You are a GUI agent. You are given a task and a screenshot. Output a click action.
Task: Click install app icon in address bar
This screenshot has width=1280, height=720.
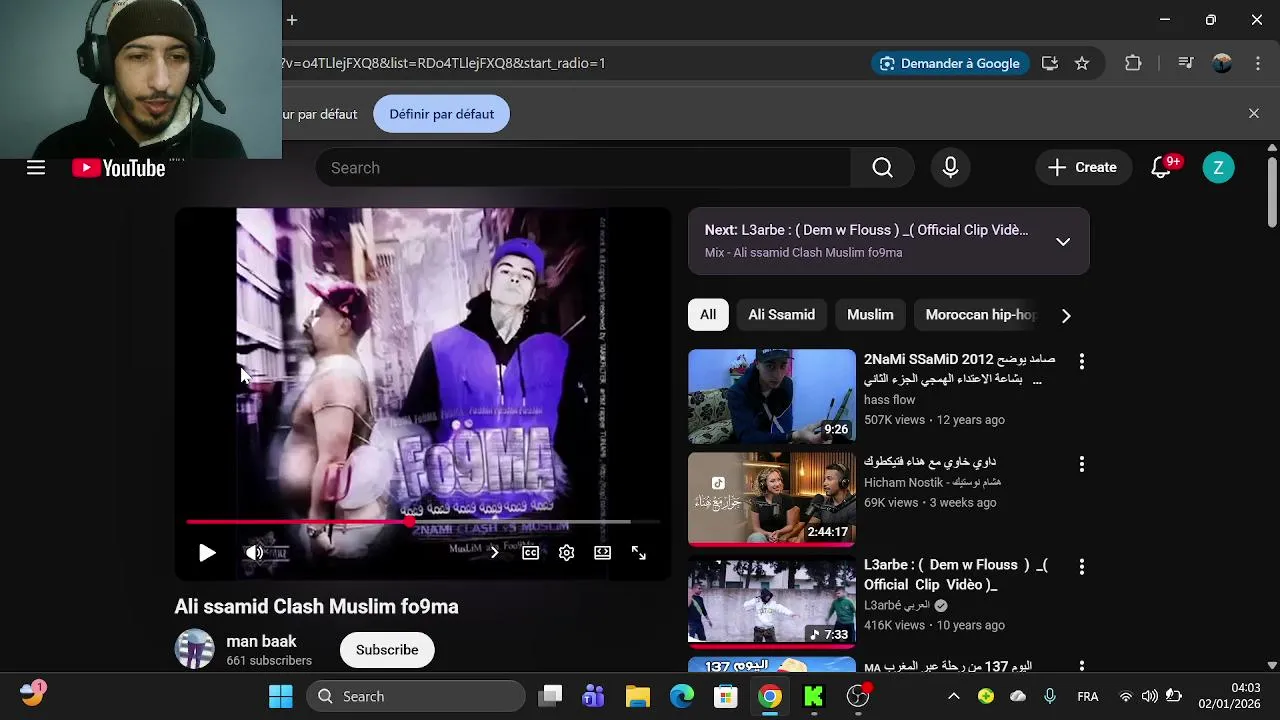coord(1050,63)
